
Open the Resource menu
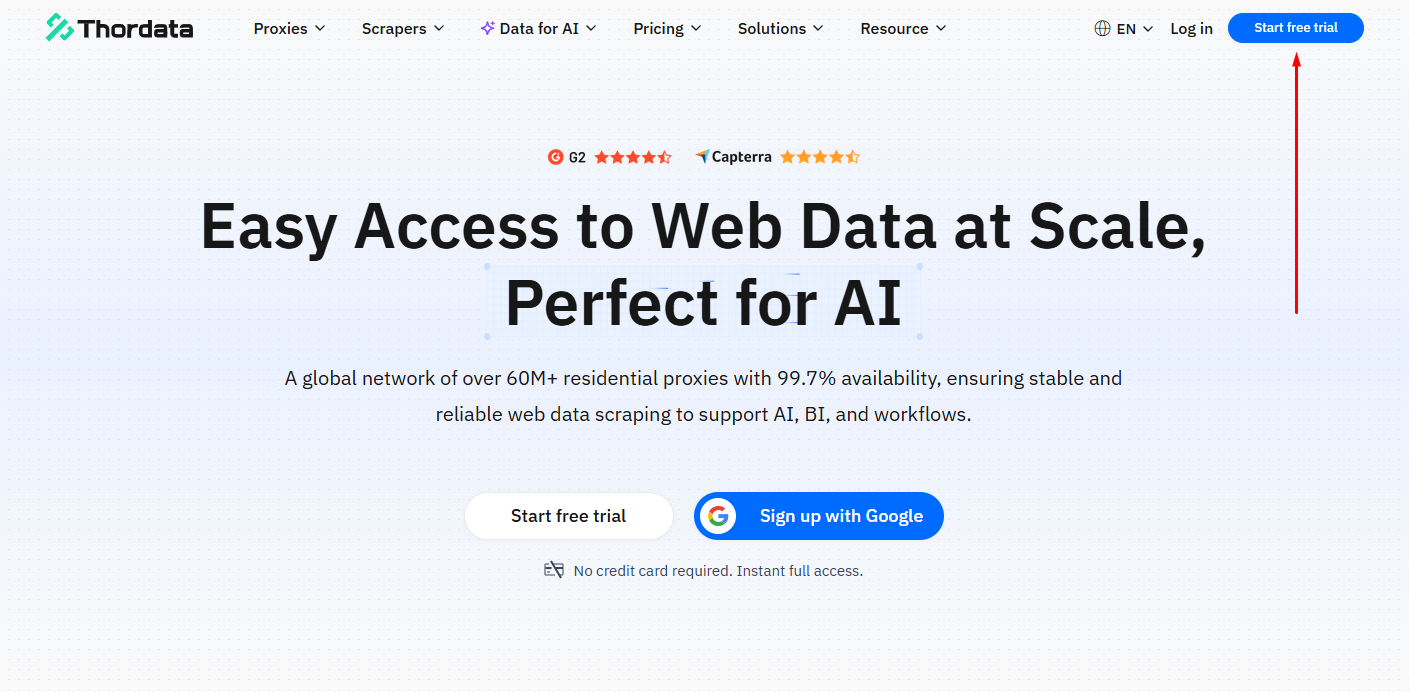coord(903,28)
